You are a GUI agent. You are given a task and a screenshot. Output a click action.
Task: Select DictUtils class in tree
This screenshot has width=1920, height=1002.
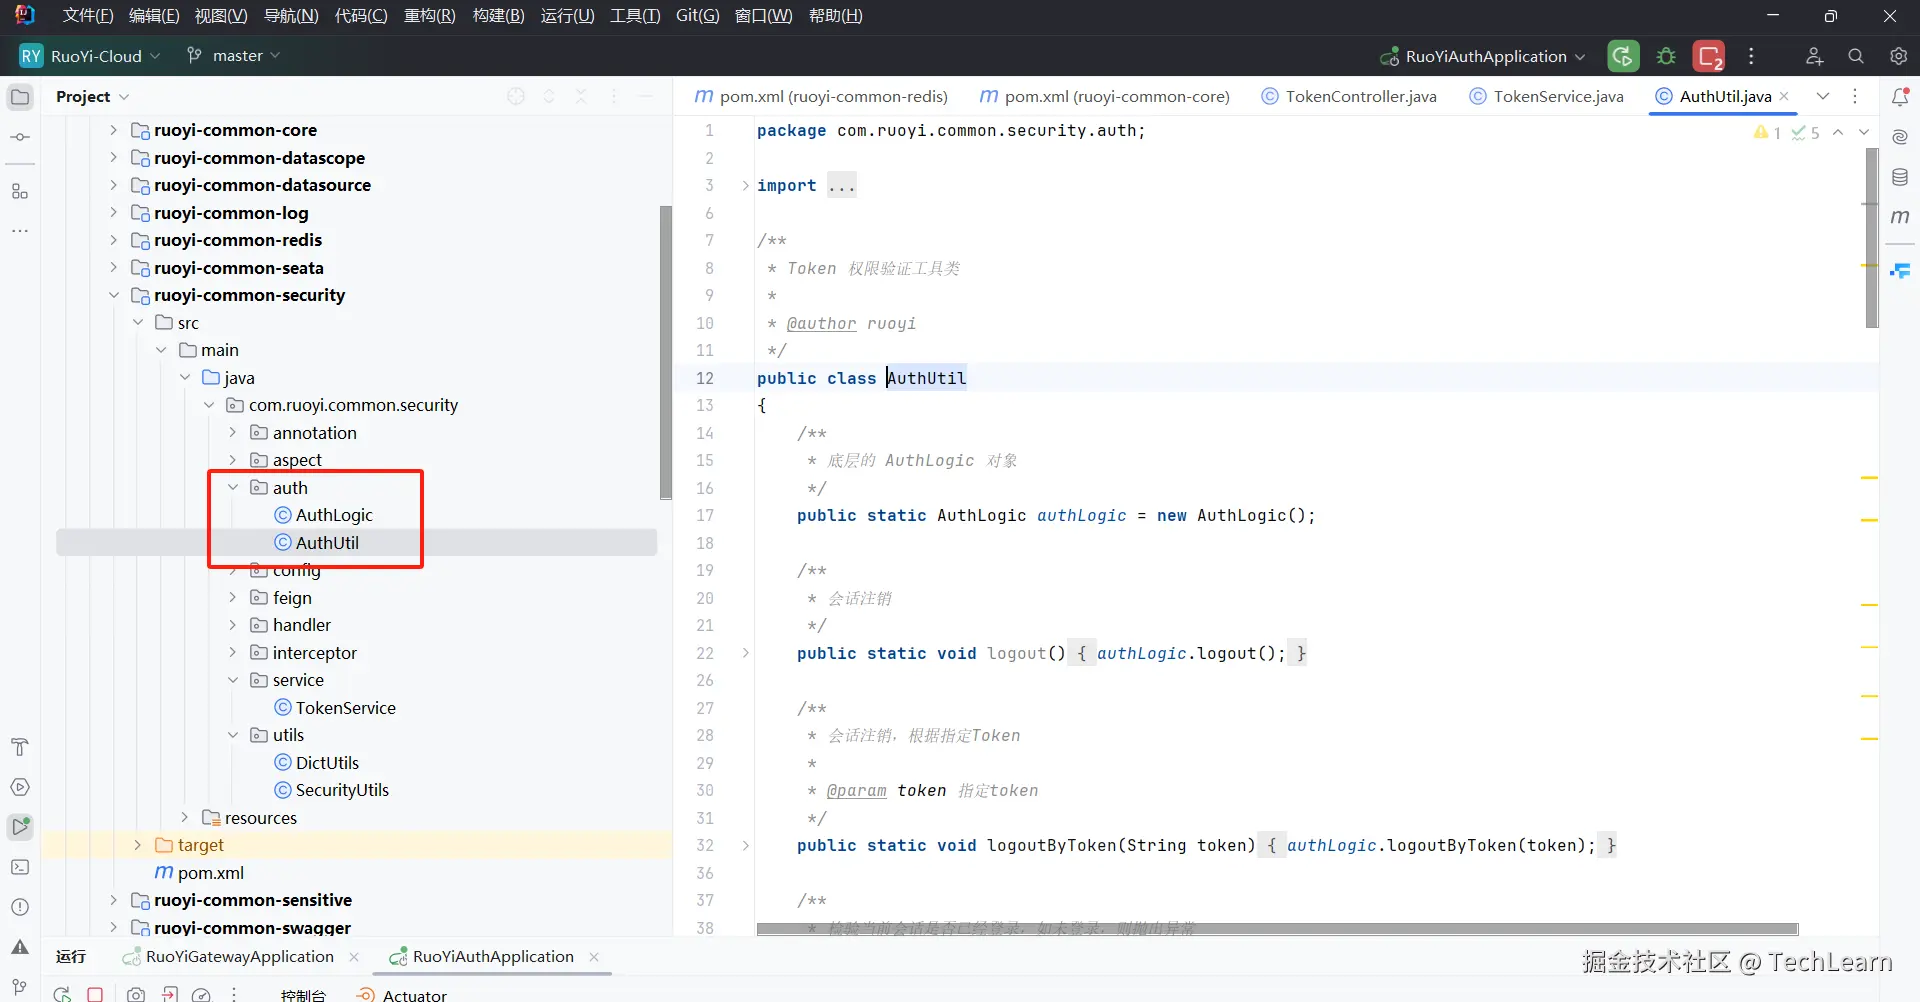327,763
